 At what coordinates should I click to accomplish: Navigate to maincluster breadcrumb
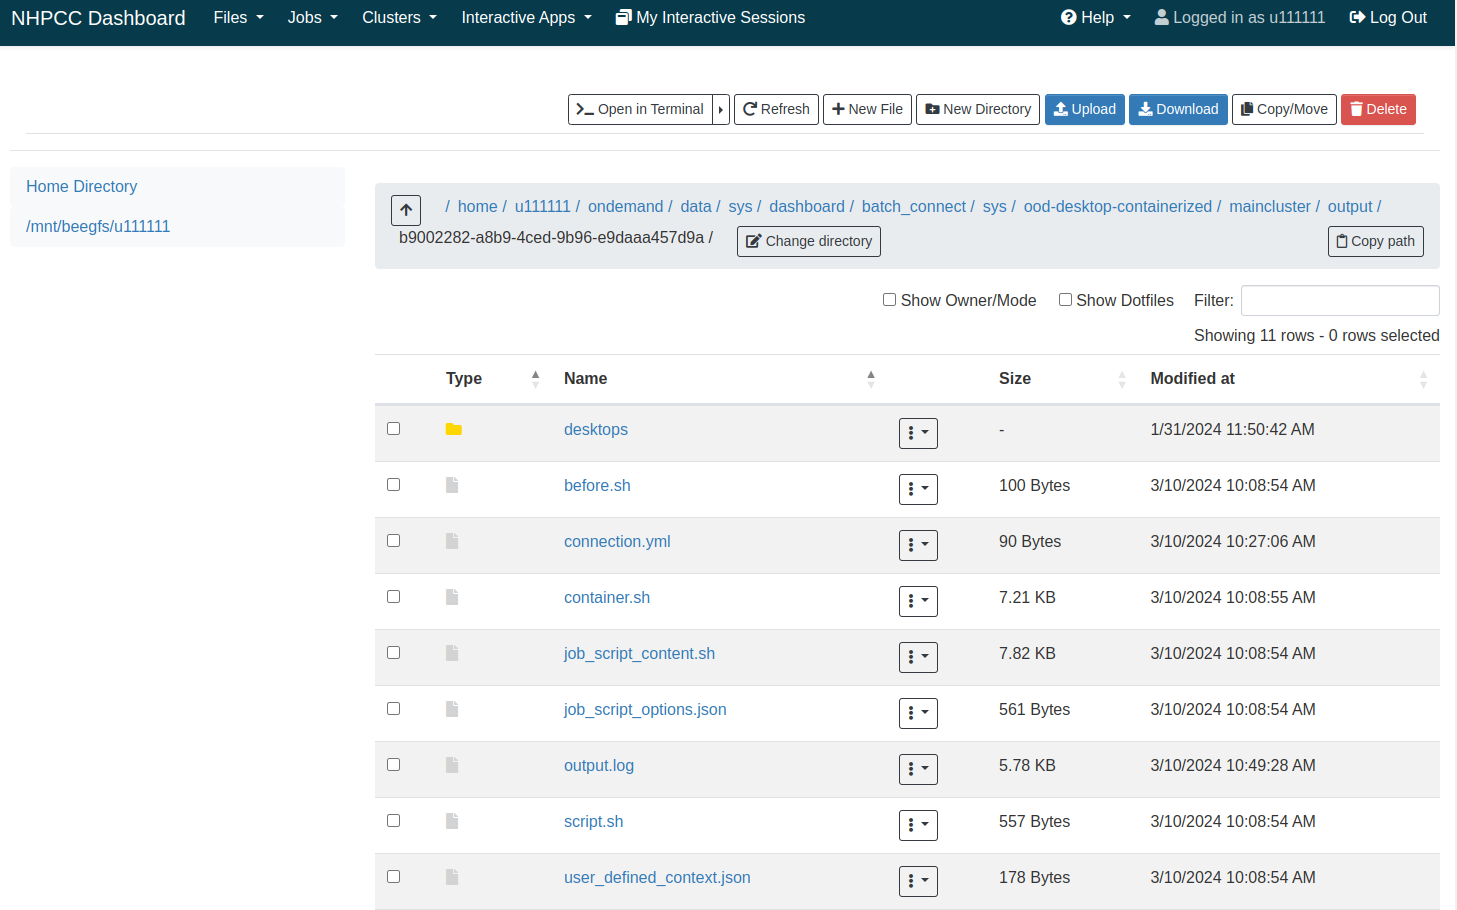1270,206
